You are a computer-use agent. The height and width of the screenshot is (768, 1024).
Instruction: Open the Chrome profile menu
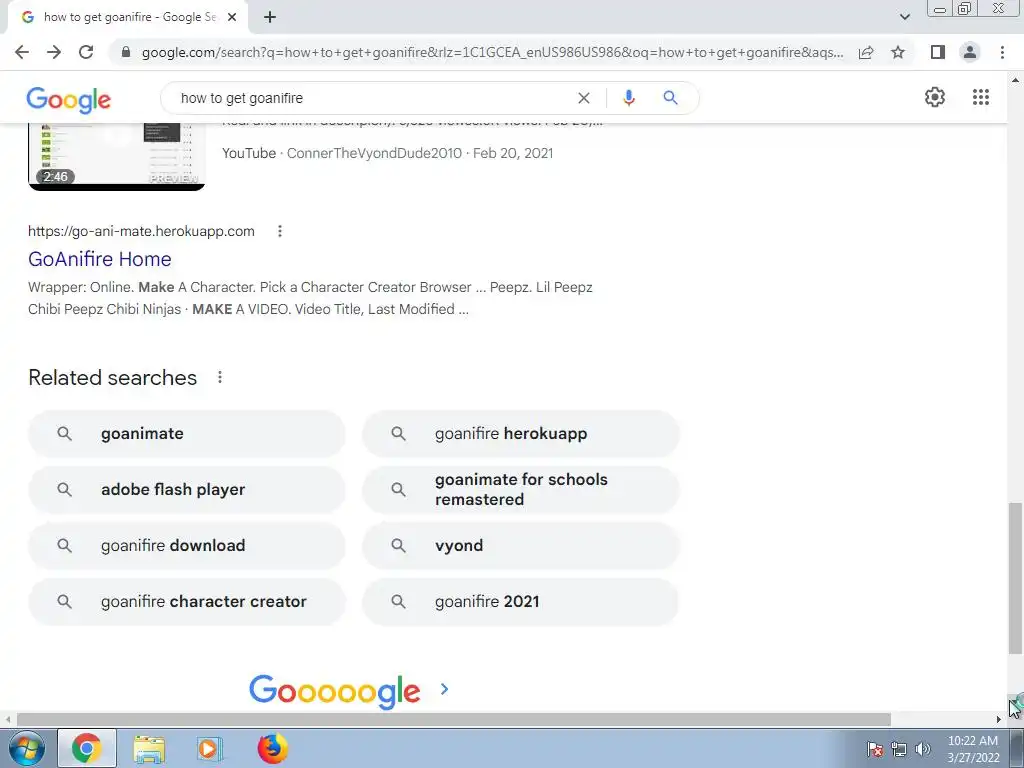coord(970,52)
